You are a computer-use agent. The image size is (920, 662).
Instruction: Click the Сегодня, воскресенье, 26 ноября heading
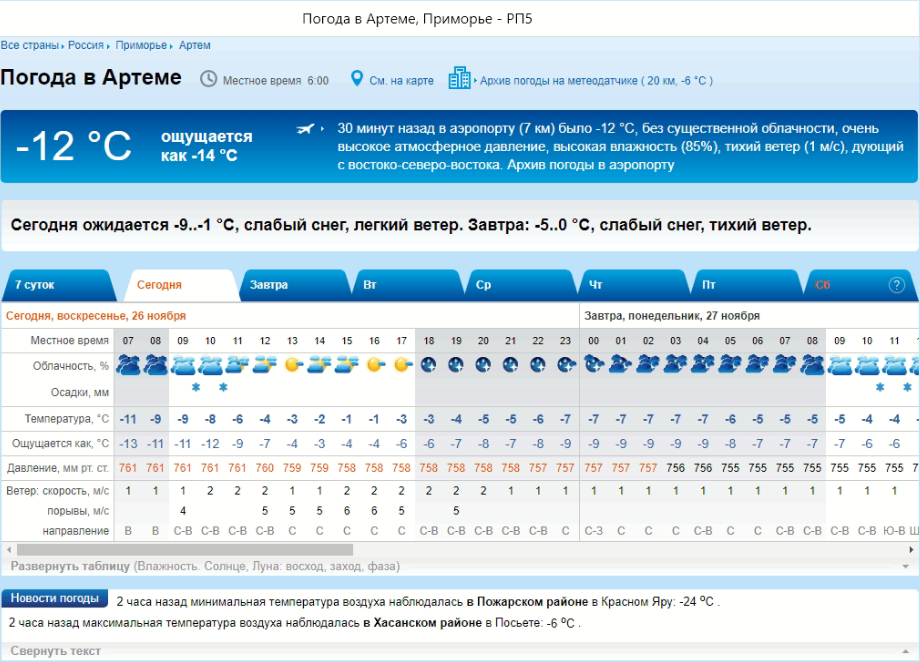tap(96, 316)
